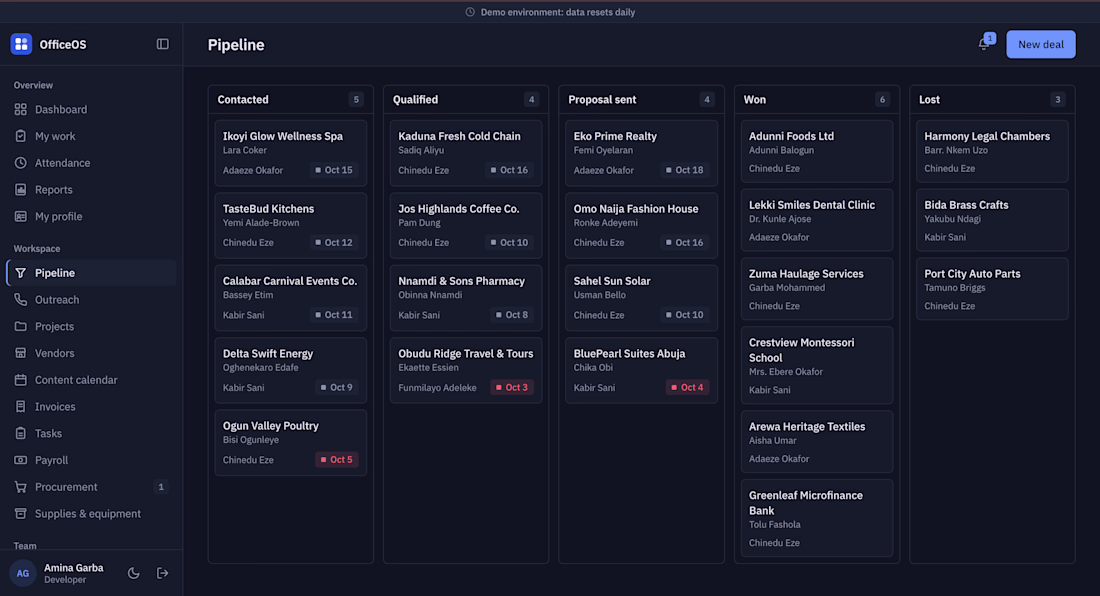This screenshot has width=1100, height=596.
Task: Click the Procurement cart icon
Action: pos(20,487)
